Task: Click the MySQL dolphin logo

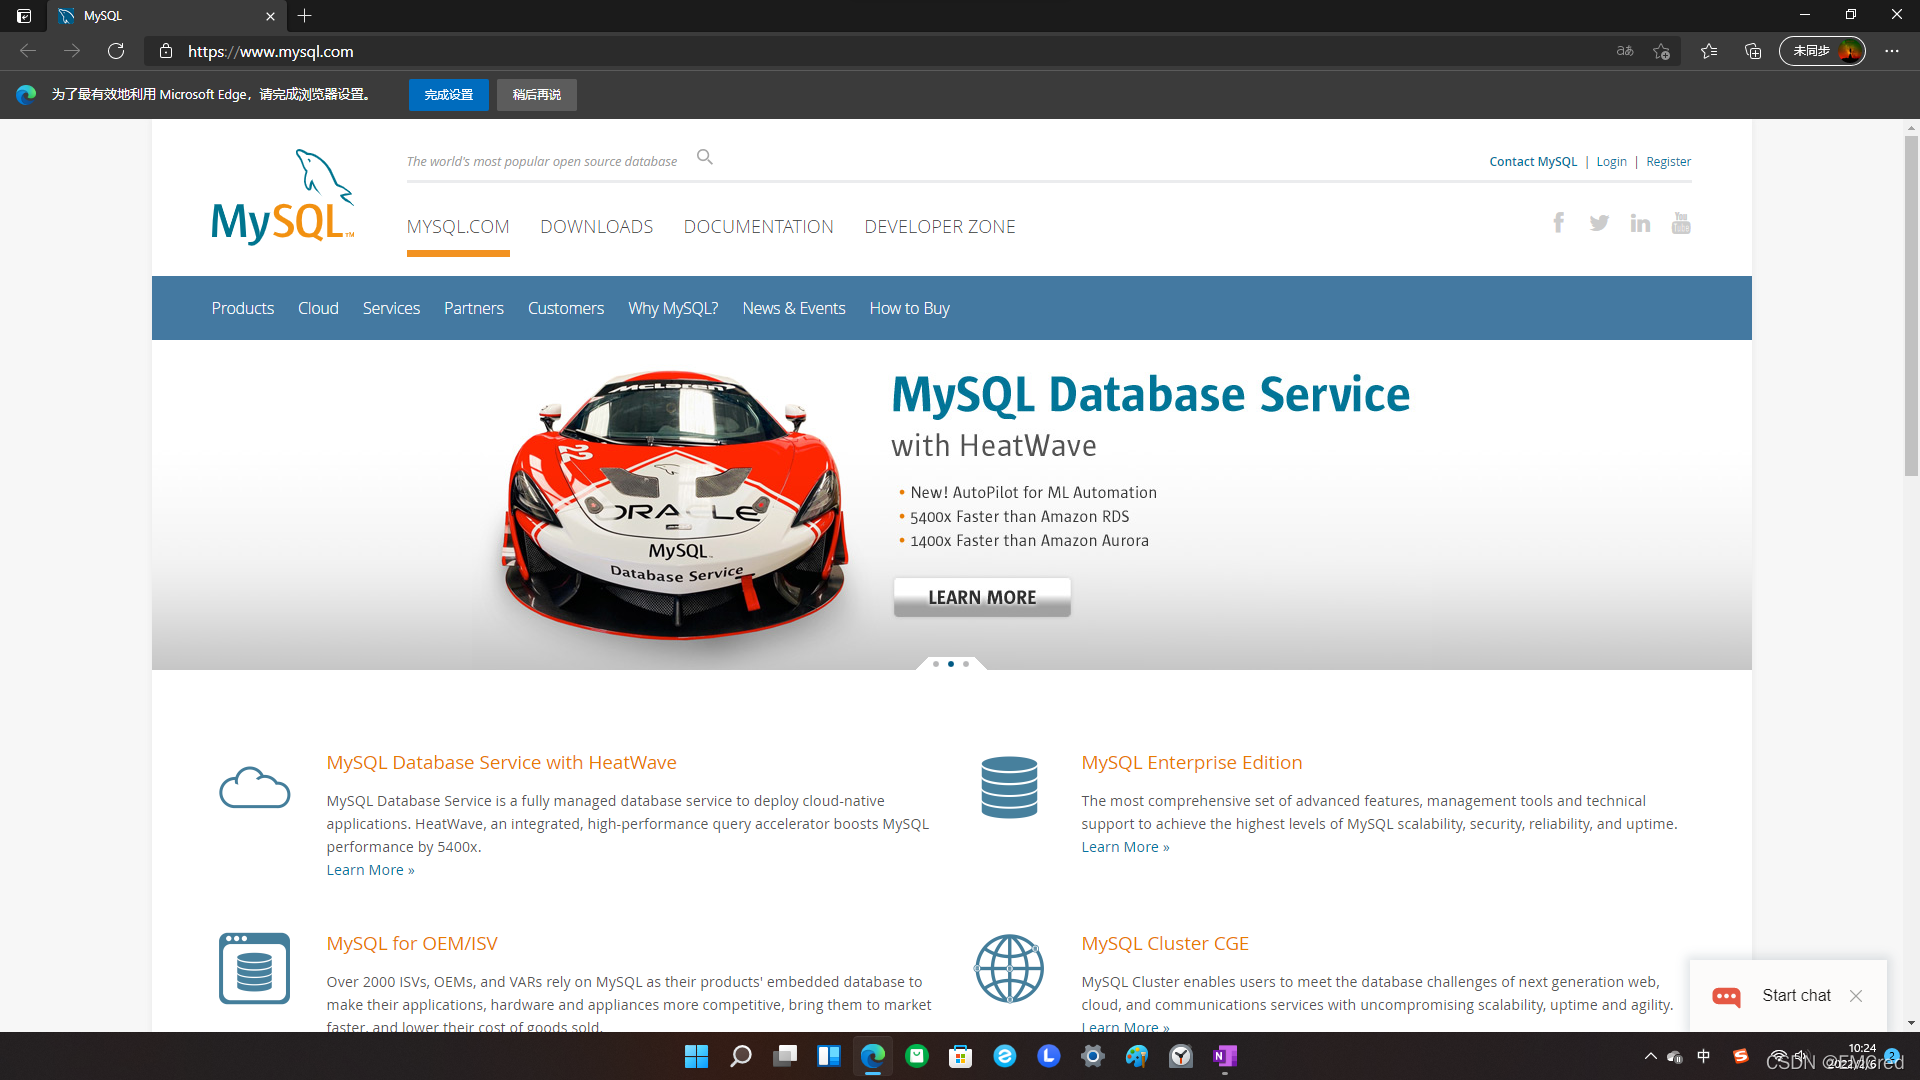Action: (x=282, y=198)
